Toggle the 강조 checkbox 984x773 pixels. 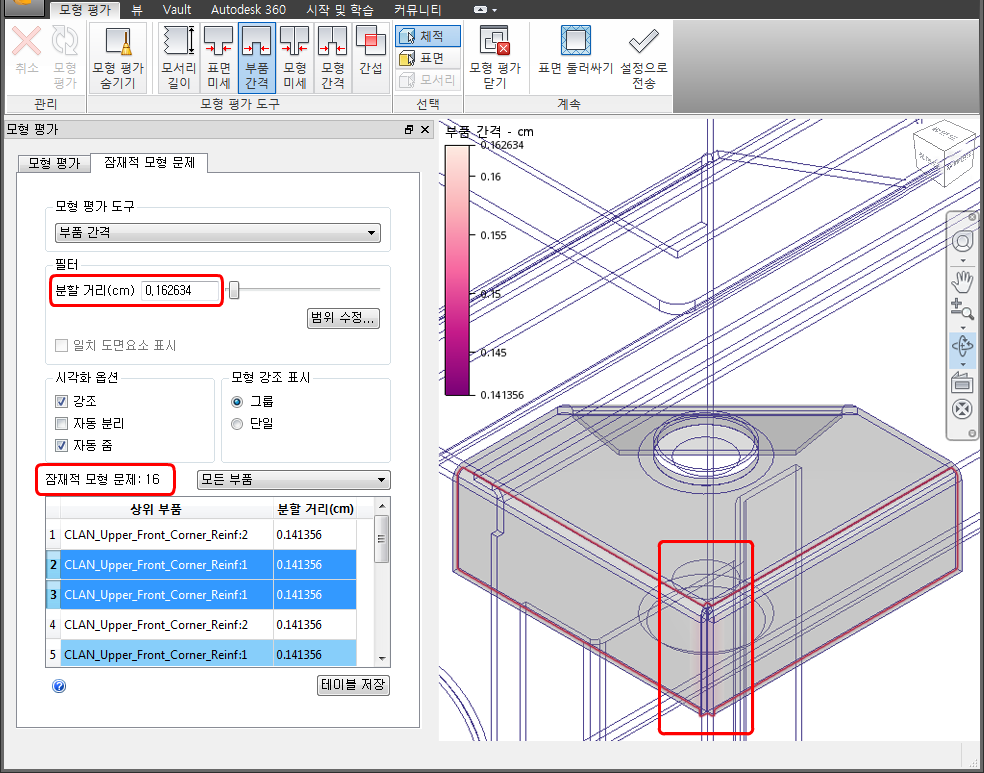(x=62, y=401)
